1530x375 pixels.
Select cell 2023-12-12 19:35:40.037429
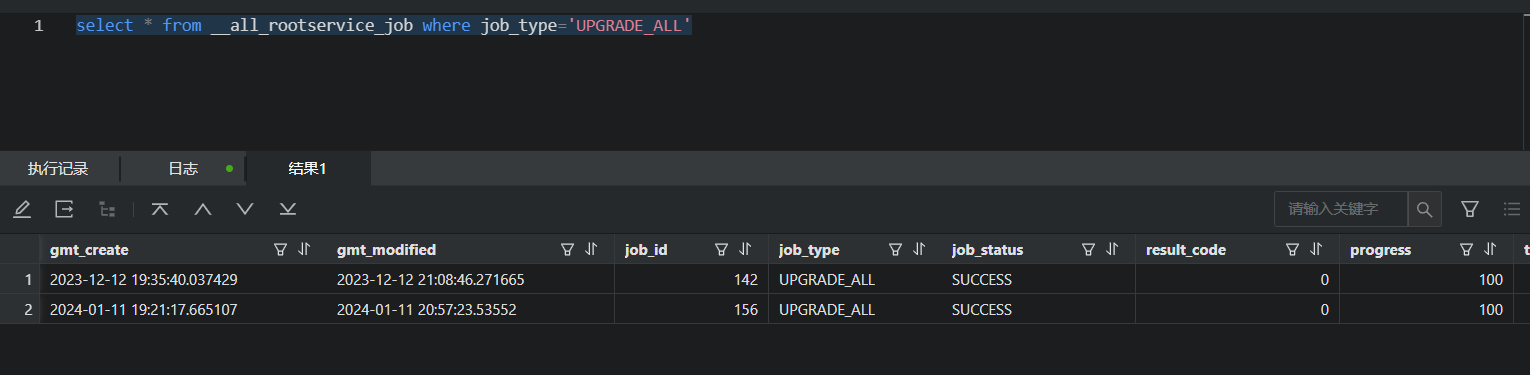pos(183,279)
